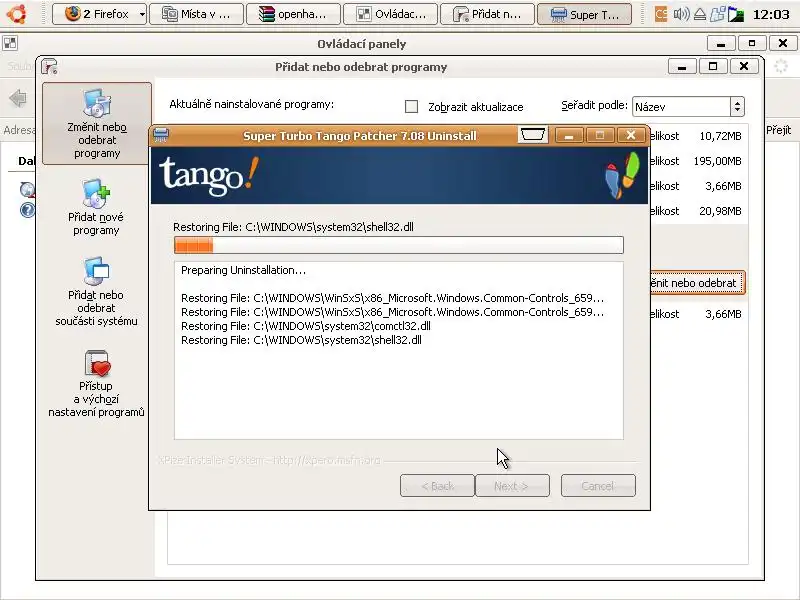Click the footprints icon in tango banner

(x=622, y=175)
